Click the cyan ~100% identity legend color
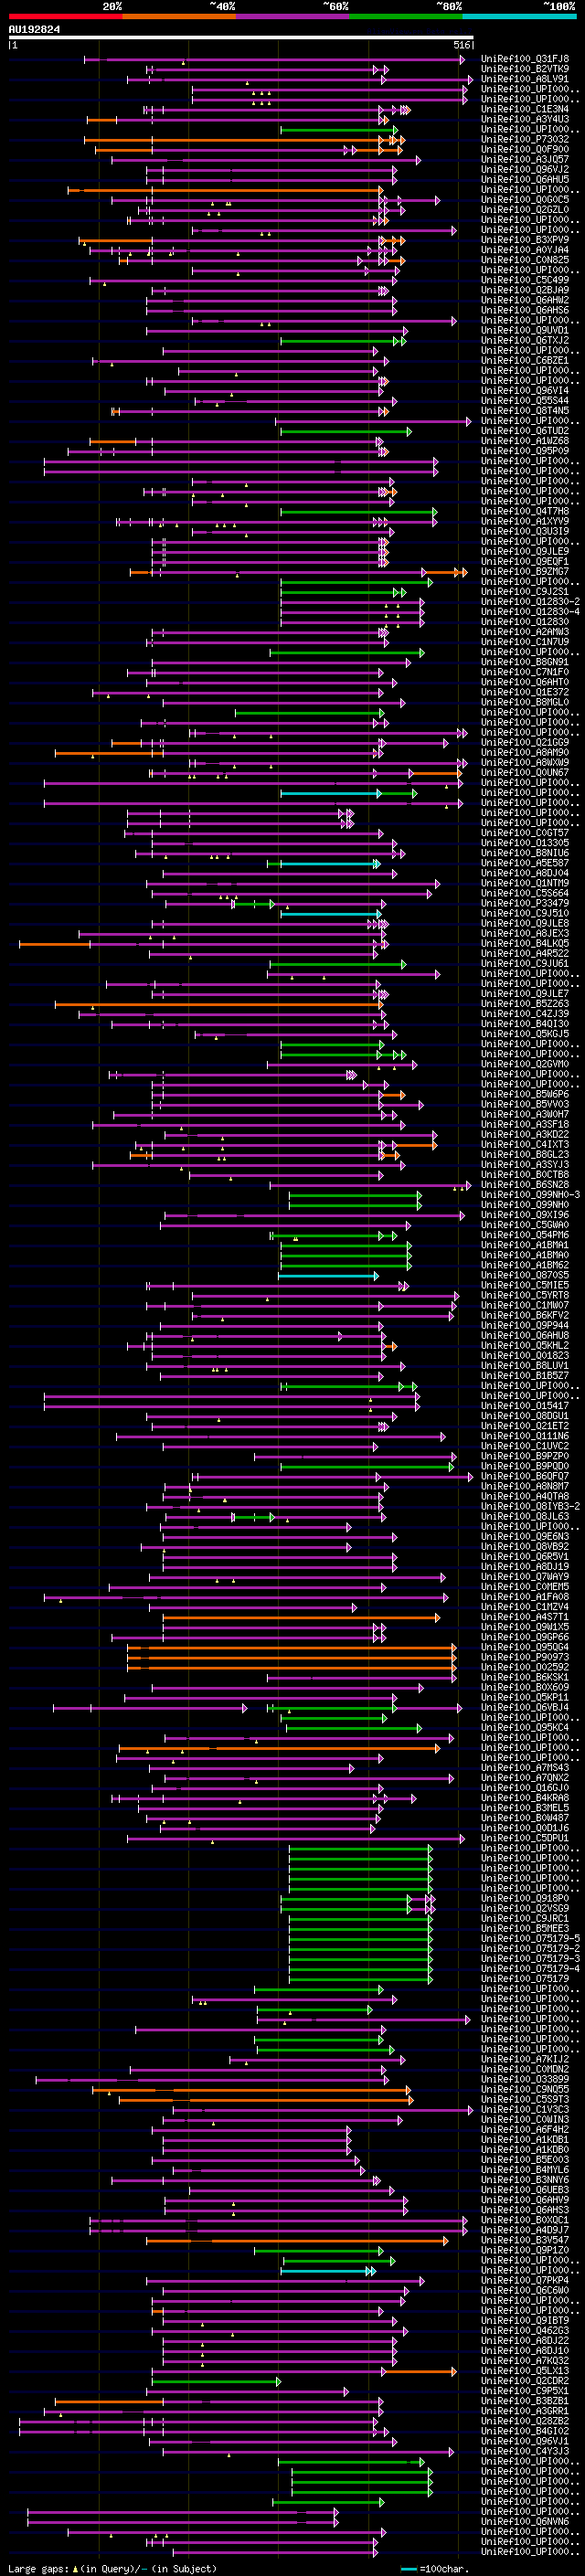 pyautogui.click(x=520, y=16)
